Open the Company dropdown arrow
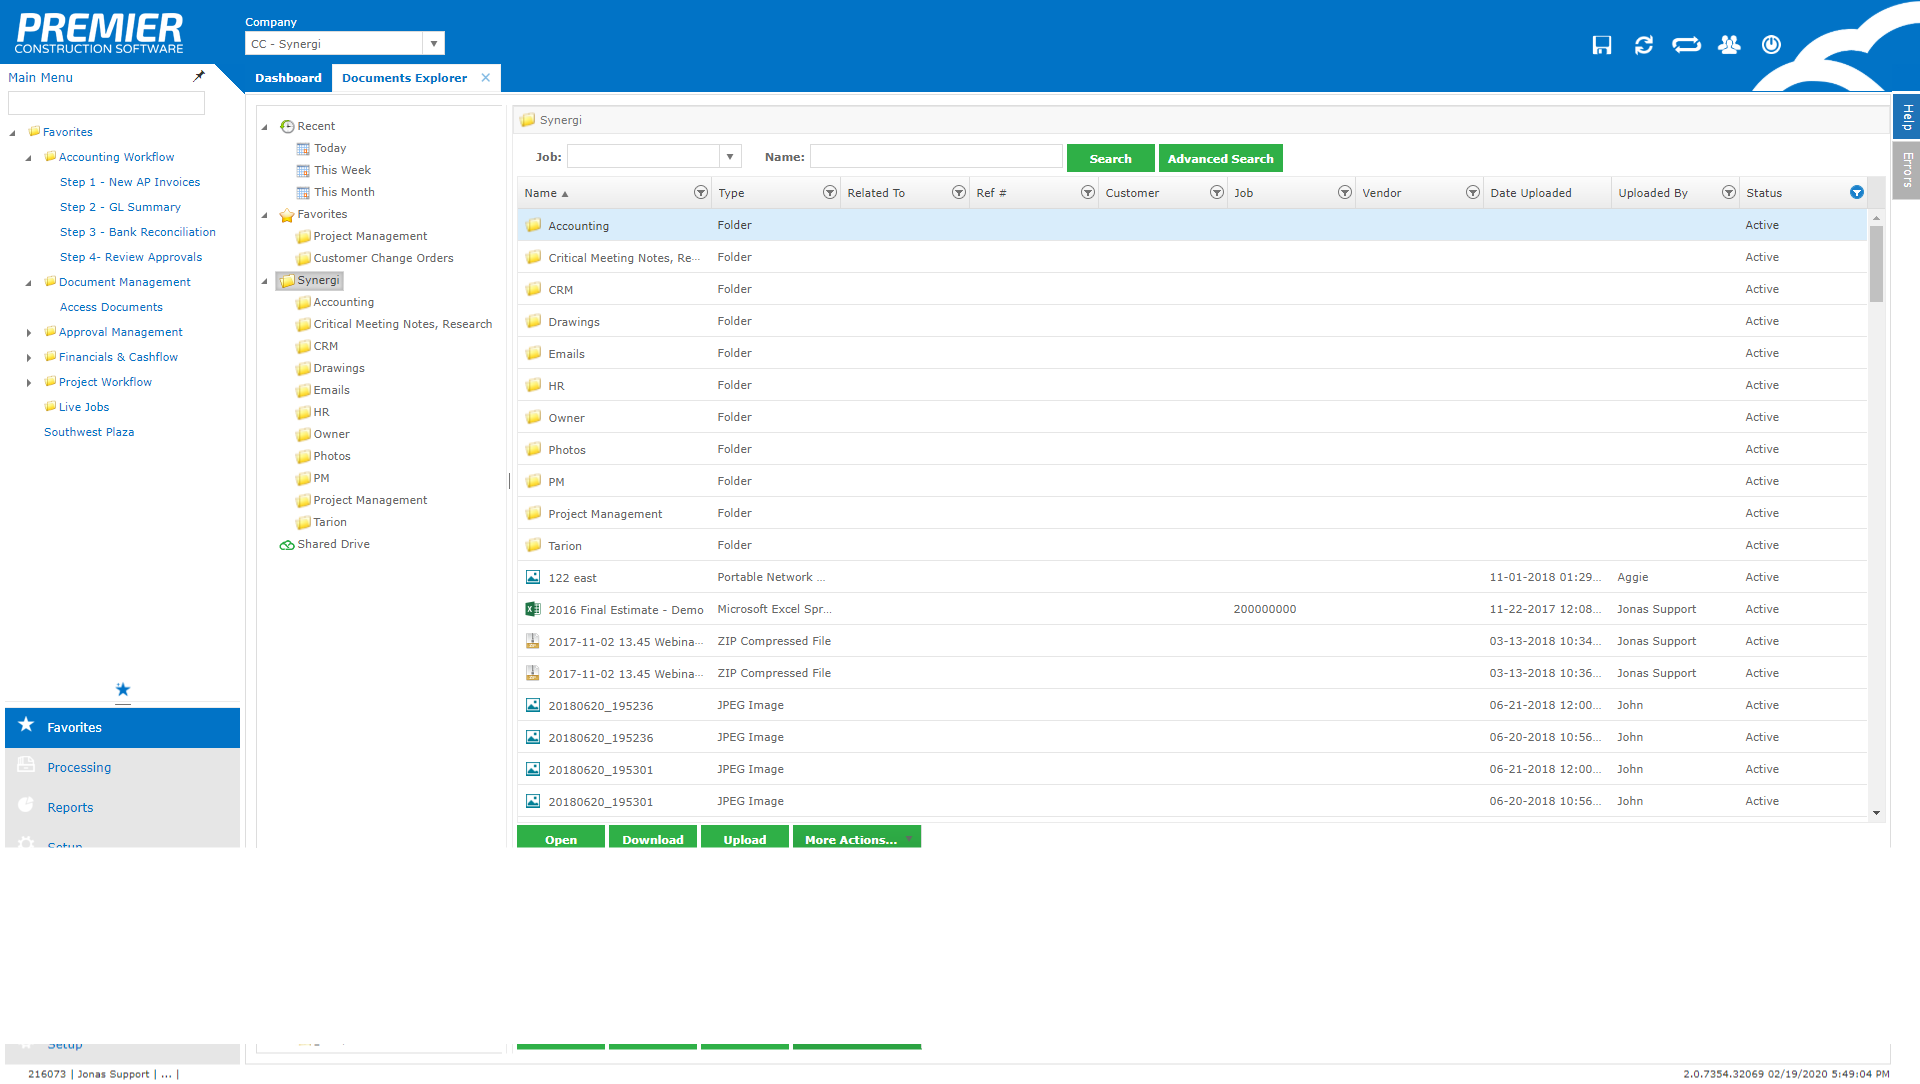Screen dimensions: 1920x1084 click(434, 44)
